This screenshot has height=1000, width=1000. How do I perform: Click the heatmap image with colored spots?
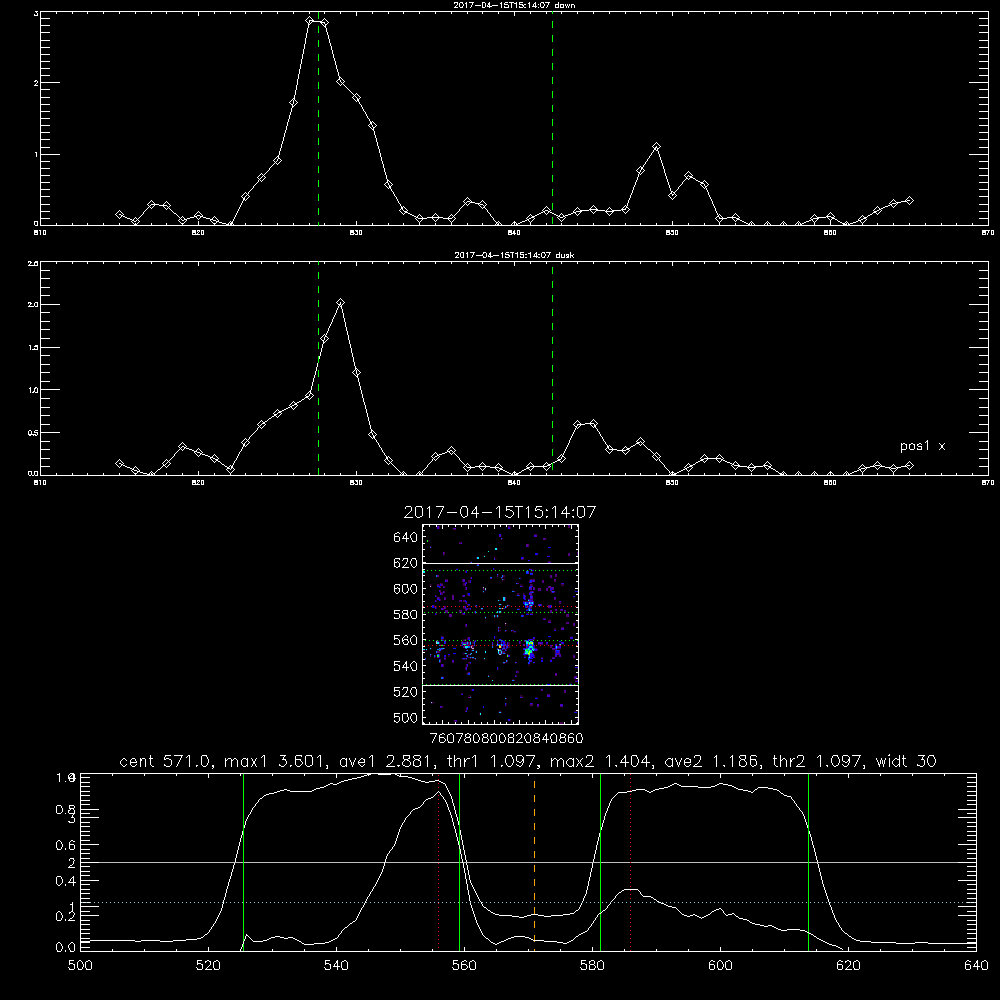[500, 624]
